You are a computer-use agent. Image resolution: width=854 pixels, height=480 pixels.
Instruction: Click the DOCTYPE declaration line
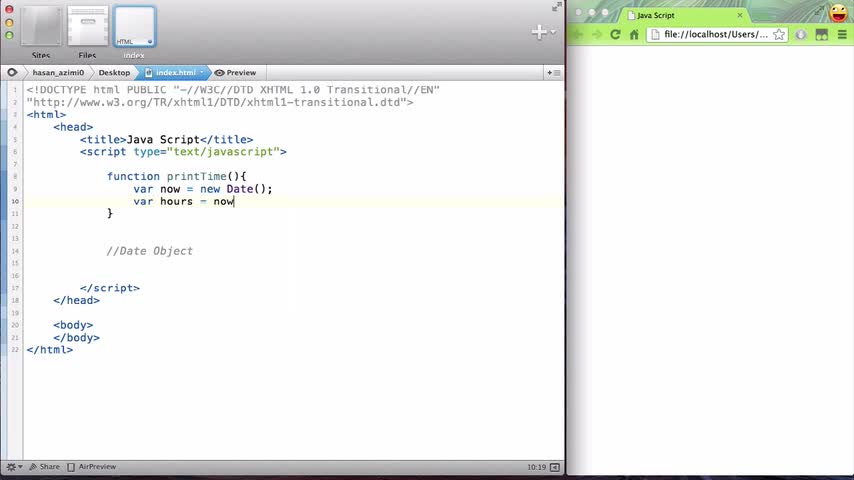pyautogui.click(x=233, y=90)
